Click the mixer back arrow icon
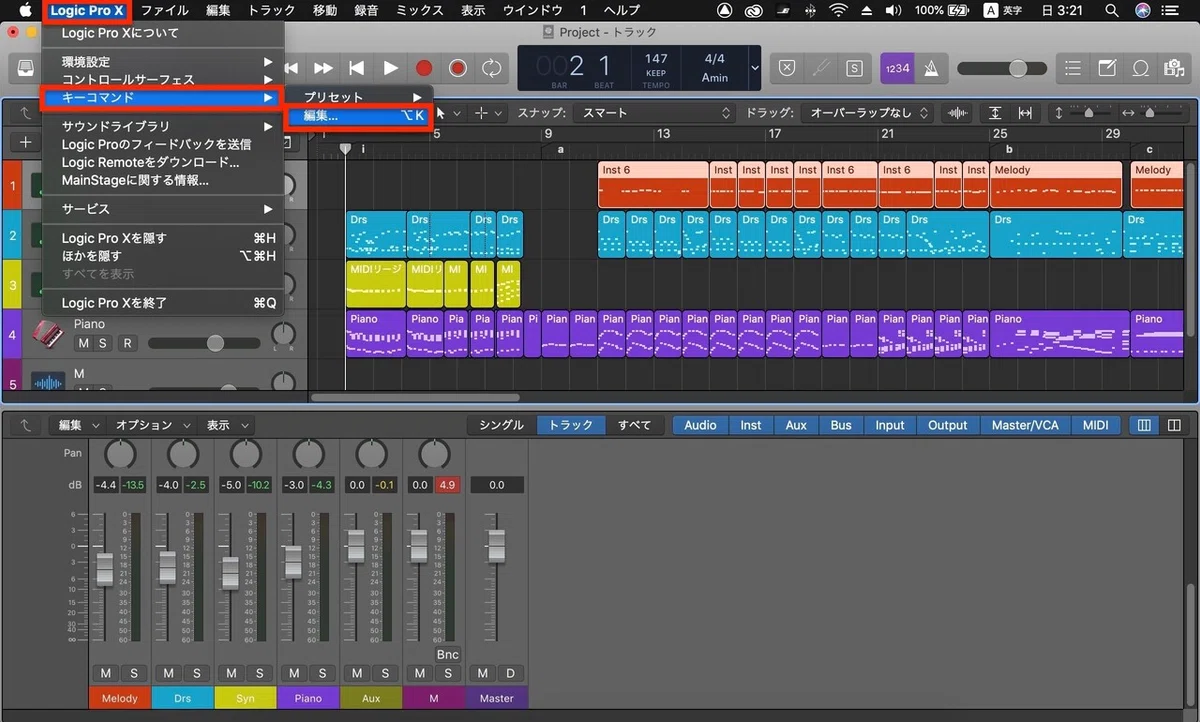The height and width of the screenshot is (722, 1200). (x=25, y=425)
